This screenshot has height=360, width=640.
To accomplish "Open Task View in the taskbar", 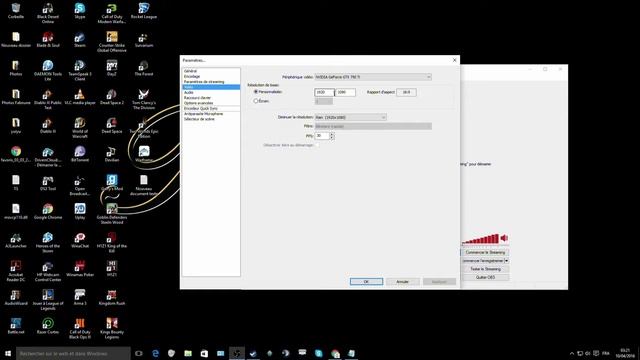I will (x=139, y=353).
